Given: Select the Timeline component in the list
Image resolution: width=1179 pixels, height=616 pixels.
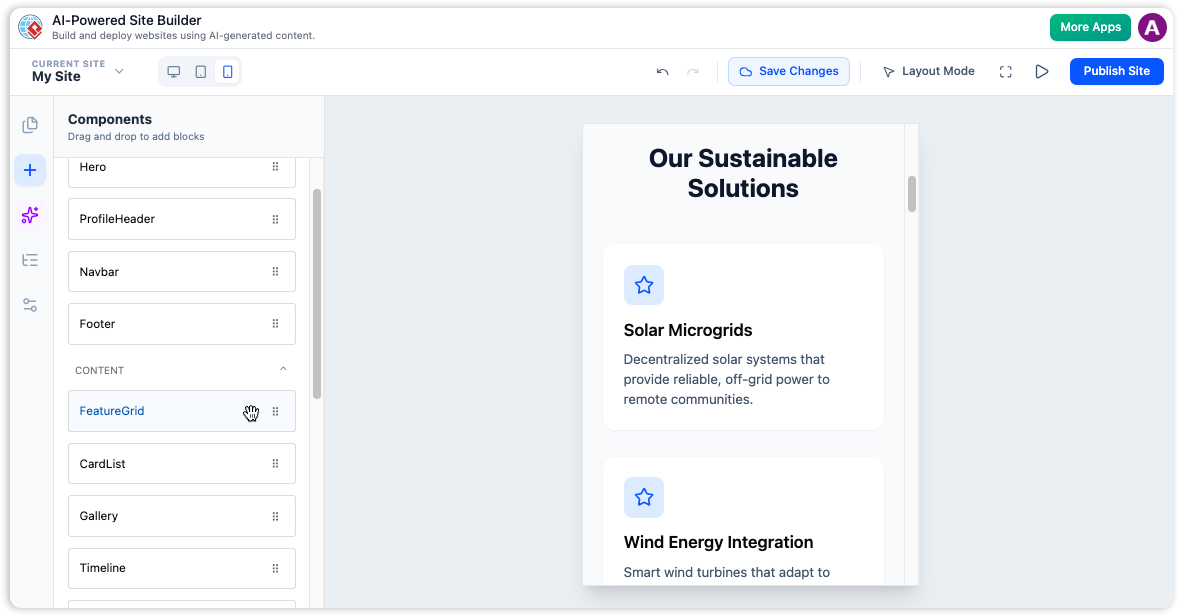Looking at the screenshot, I should (x=150, y=568).
